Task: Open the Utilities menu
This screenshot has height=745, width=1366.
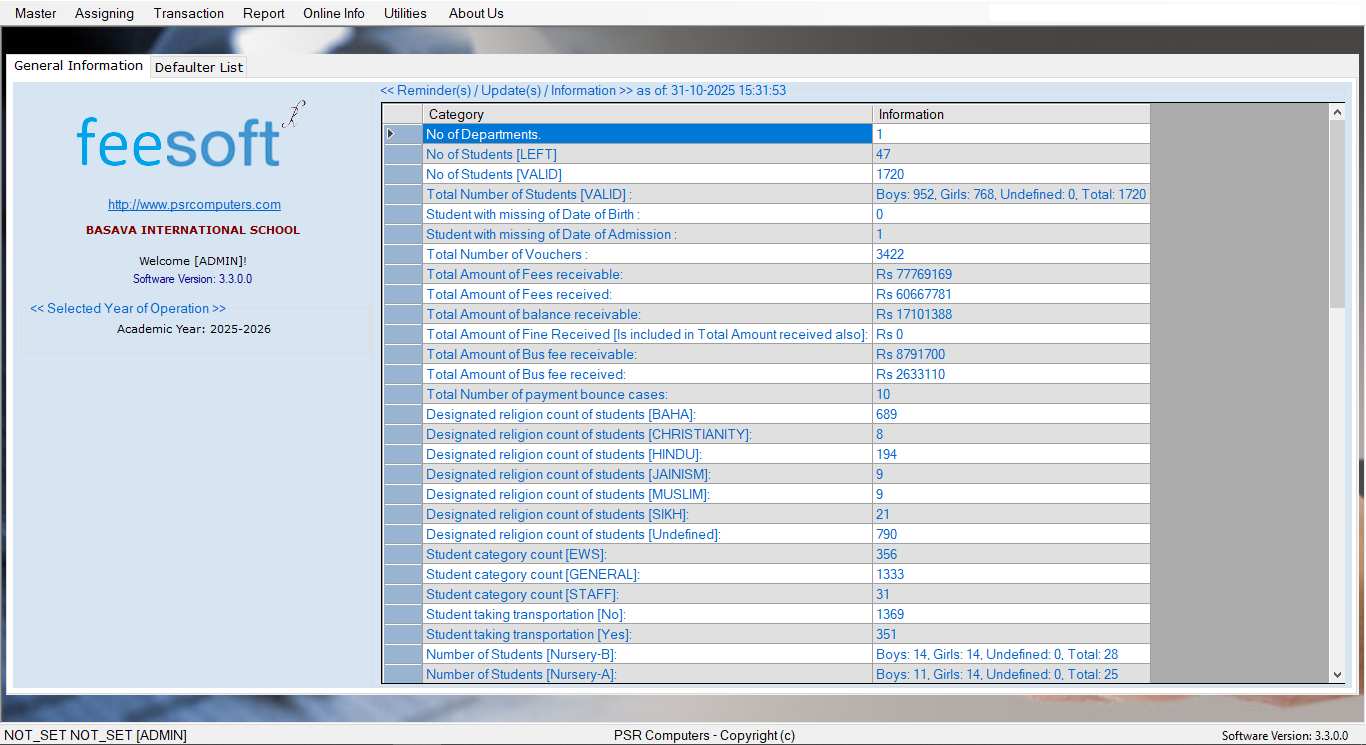Action: click(x=405, y=13)
